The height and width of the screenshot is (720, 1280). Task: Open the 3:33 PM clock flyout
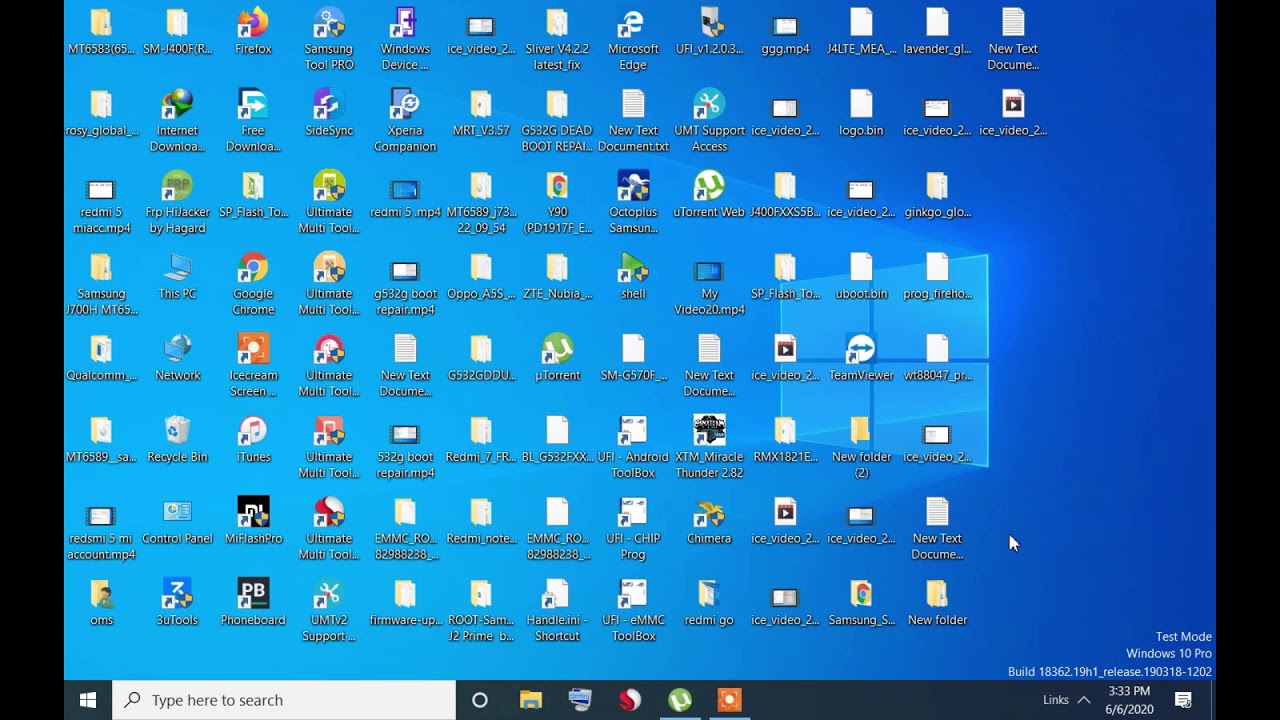pyautogui.click(x=1128, y=700)
